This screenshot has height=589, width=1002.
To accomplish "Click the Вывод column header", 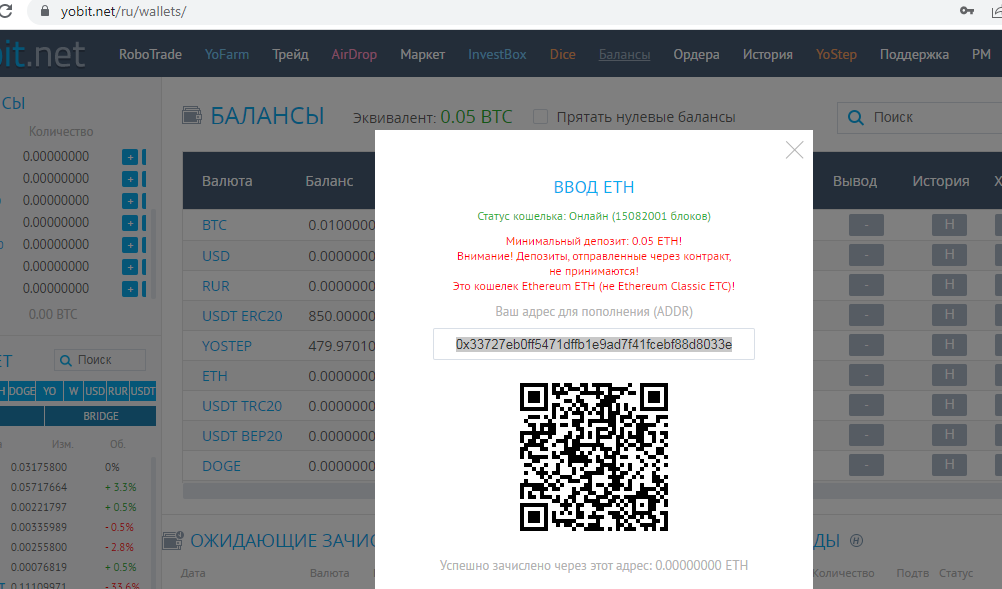I will (x=854, y=181).
